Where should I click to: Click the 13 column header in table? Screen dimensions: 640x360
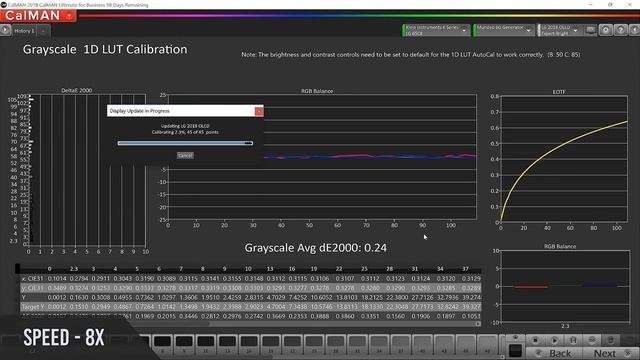pyautogui.click(x=270, y=269)
